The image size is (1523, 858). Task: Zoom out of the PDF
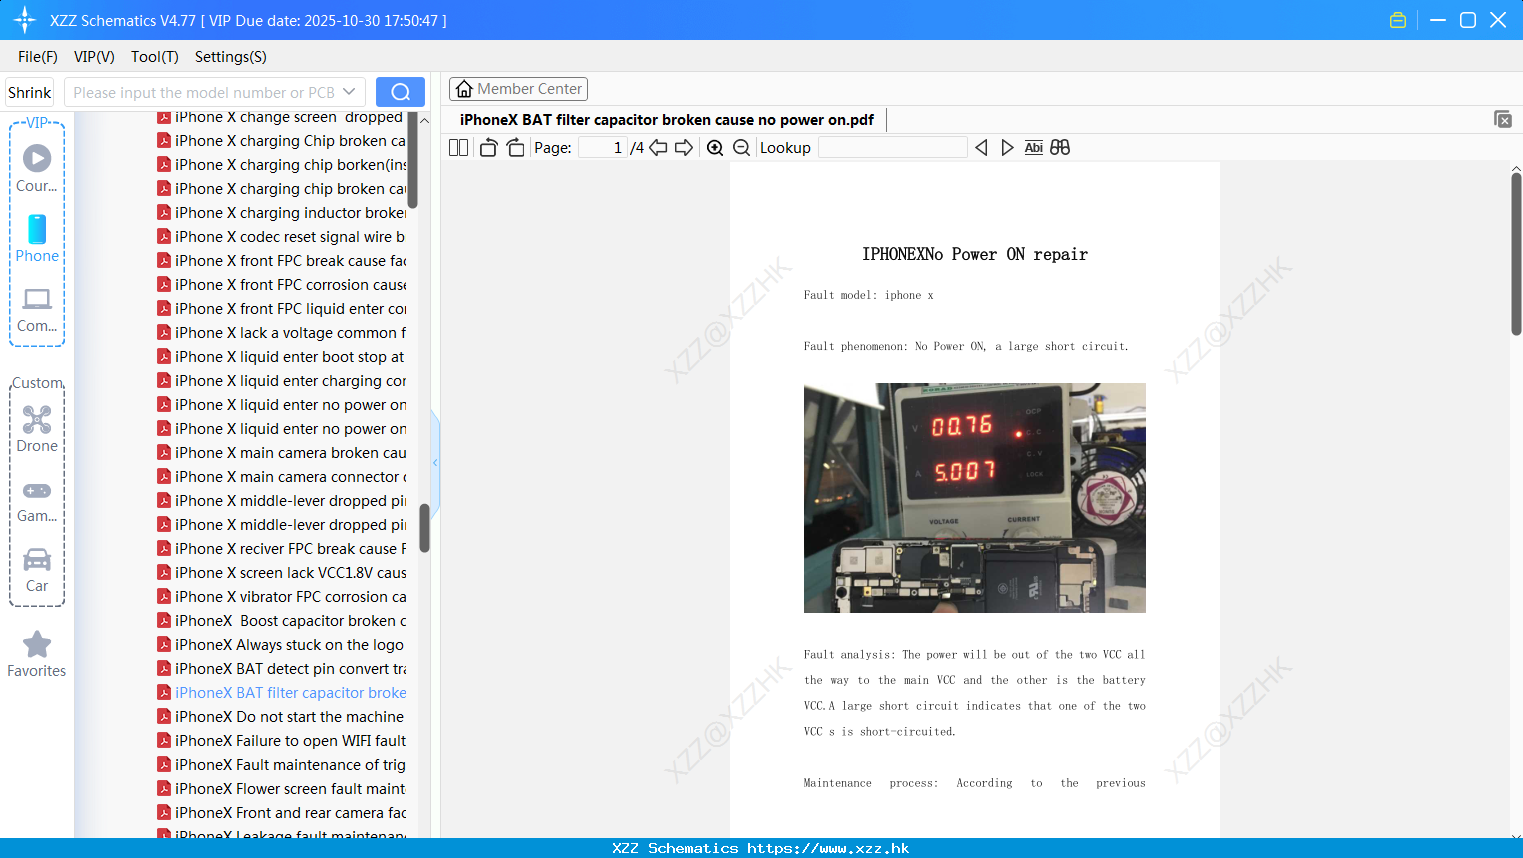(741, 148)
